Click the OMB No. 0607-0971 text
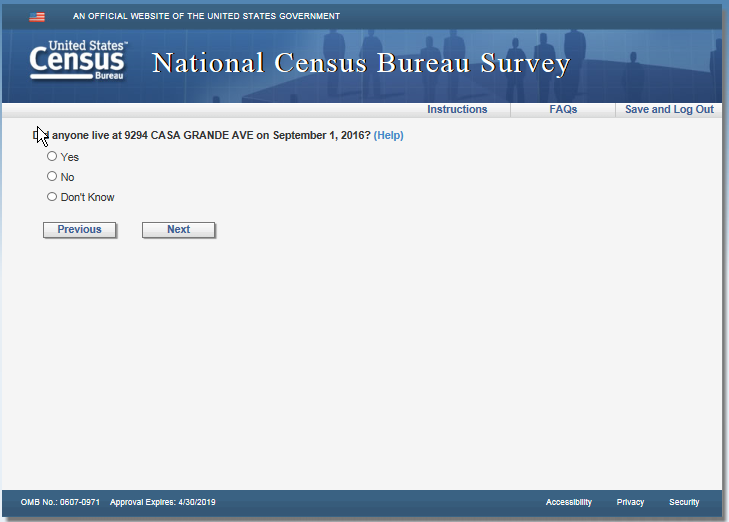729x522 pixels. (x=60, y=502)
